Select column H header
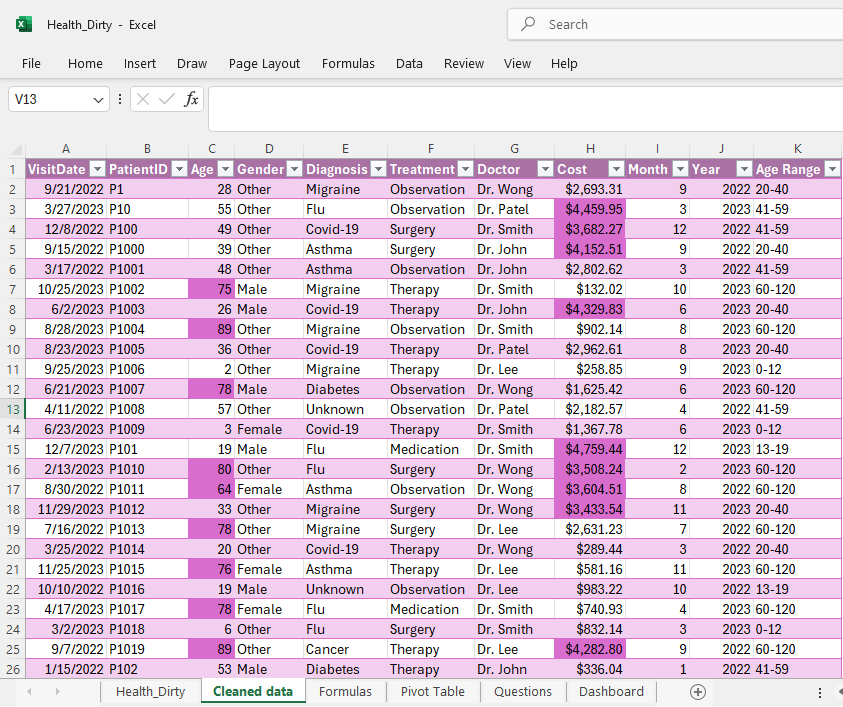Viewport: 843px width, 707px height. [x=590, y=149]
